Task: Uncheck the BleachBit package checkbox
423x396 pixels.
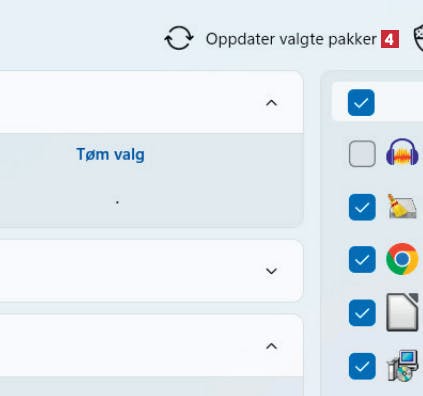Action: click(362, 207)
